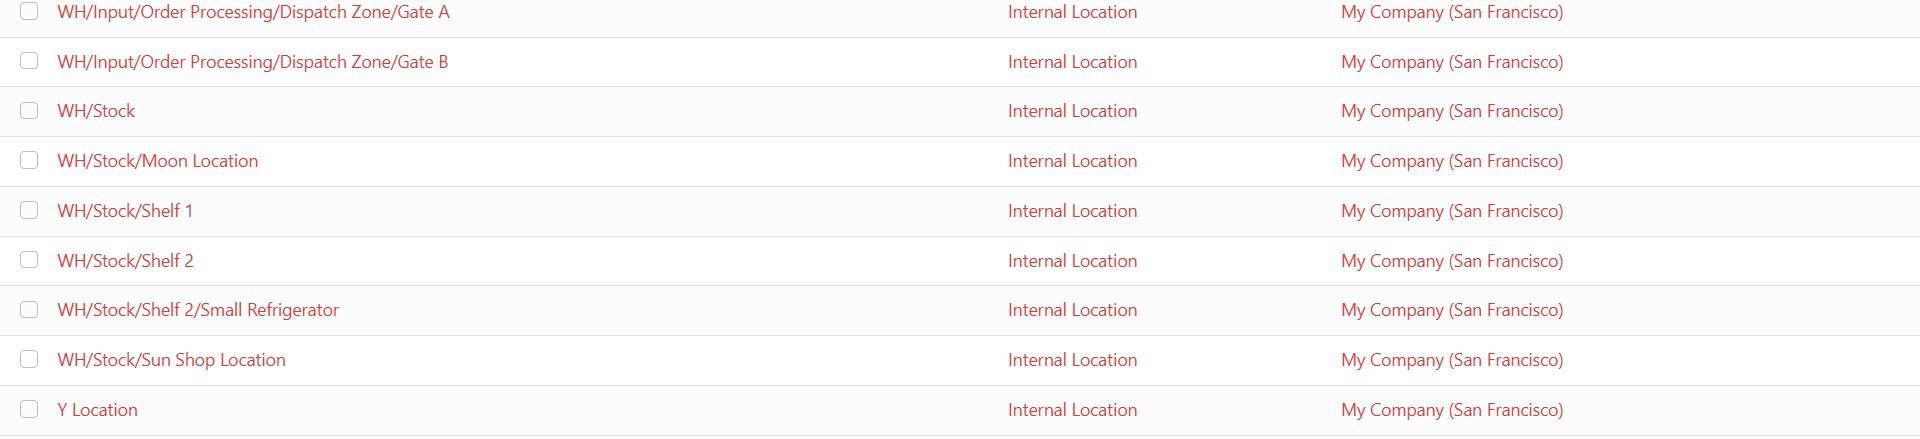Open Shelf 2/Small Refrigerator location
Screen dimensions: 1920x439
pos(198,310)
